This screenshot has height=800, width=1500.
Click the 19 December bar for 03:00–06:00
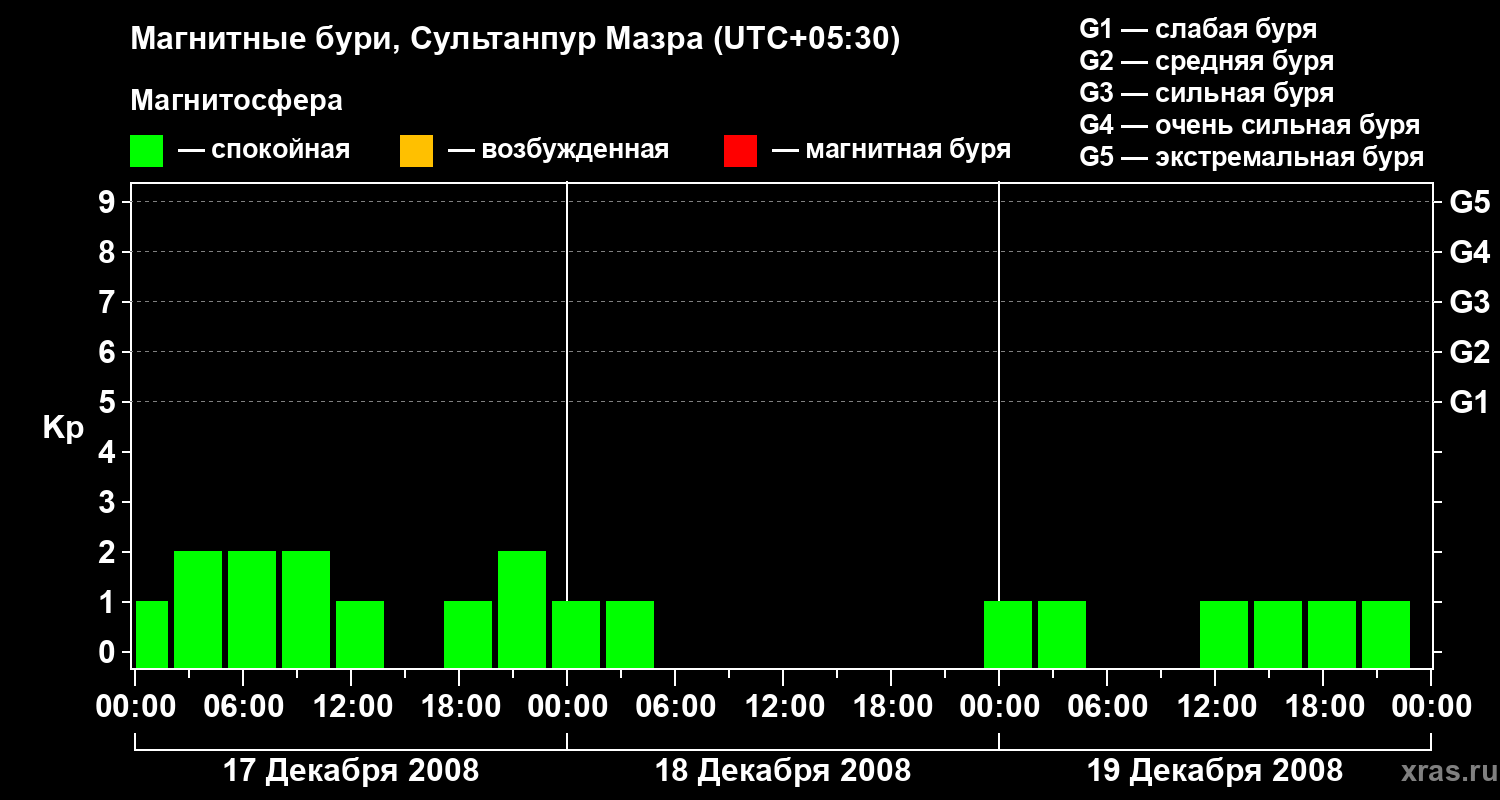(x=1062, y=634)
